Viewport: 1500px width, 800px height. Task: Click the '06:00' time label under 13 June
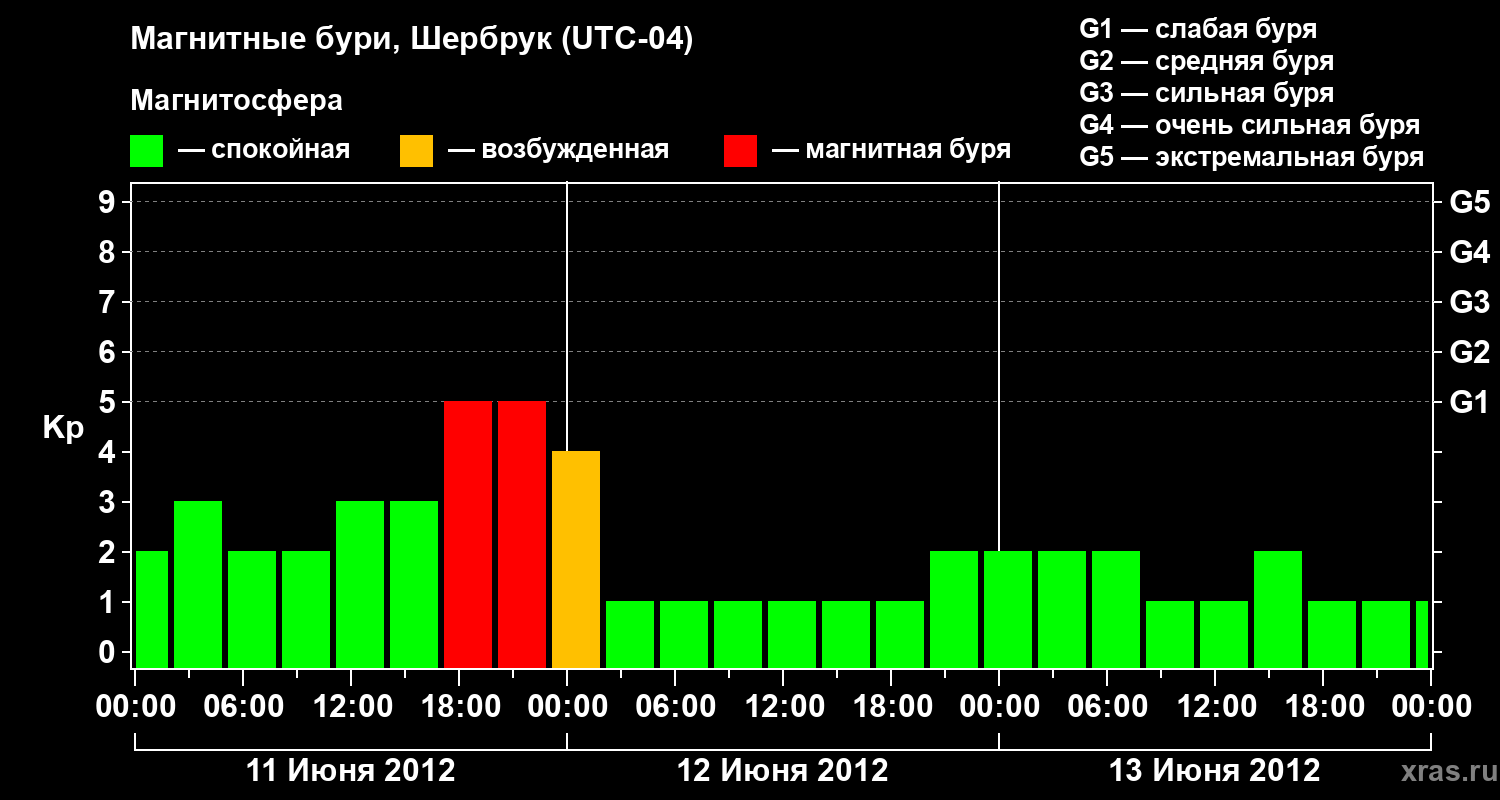1107,707
